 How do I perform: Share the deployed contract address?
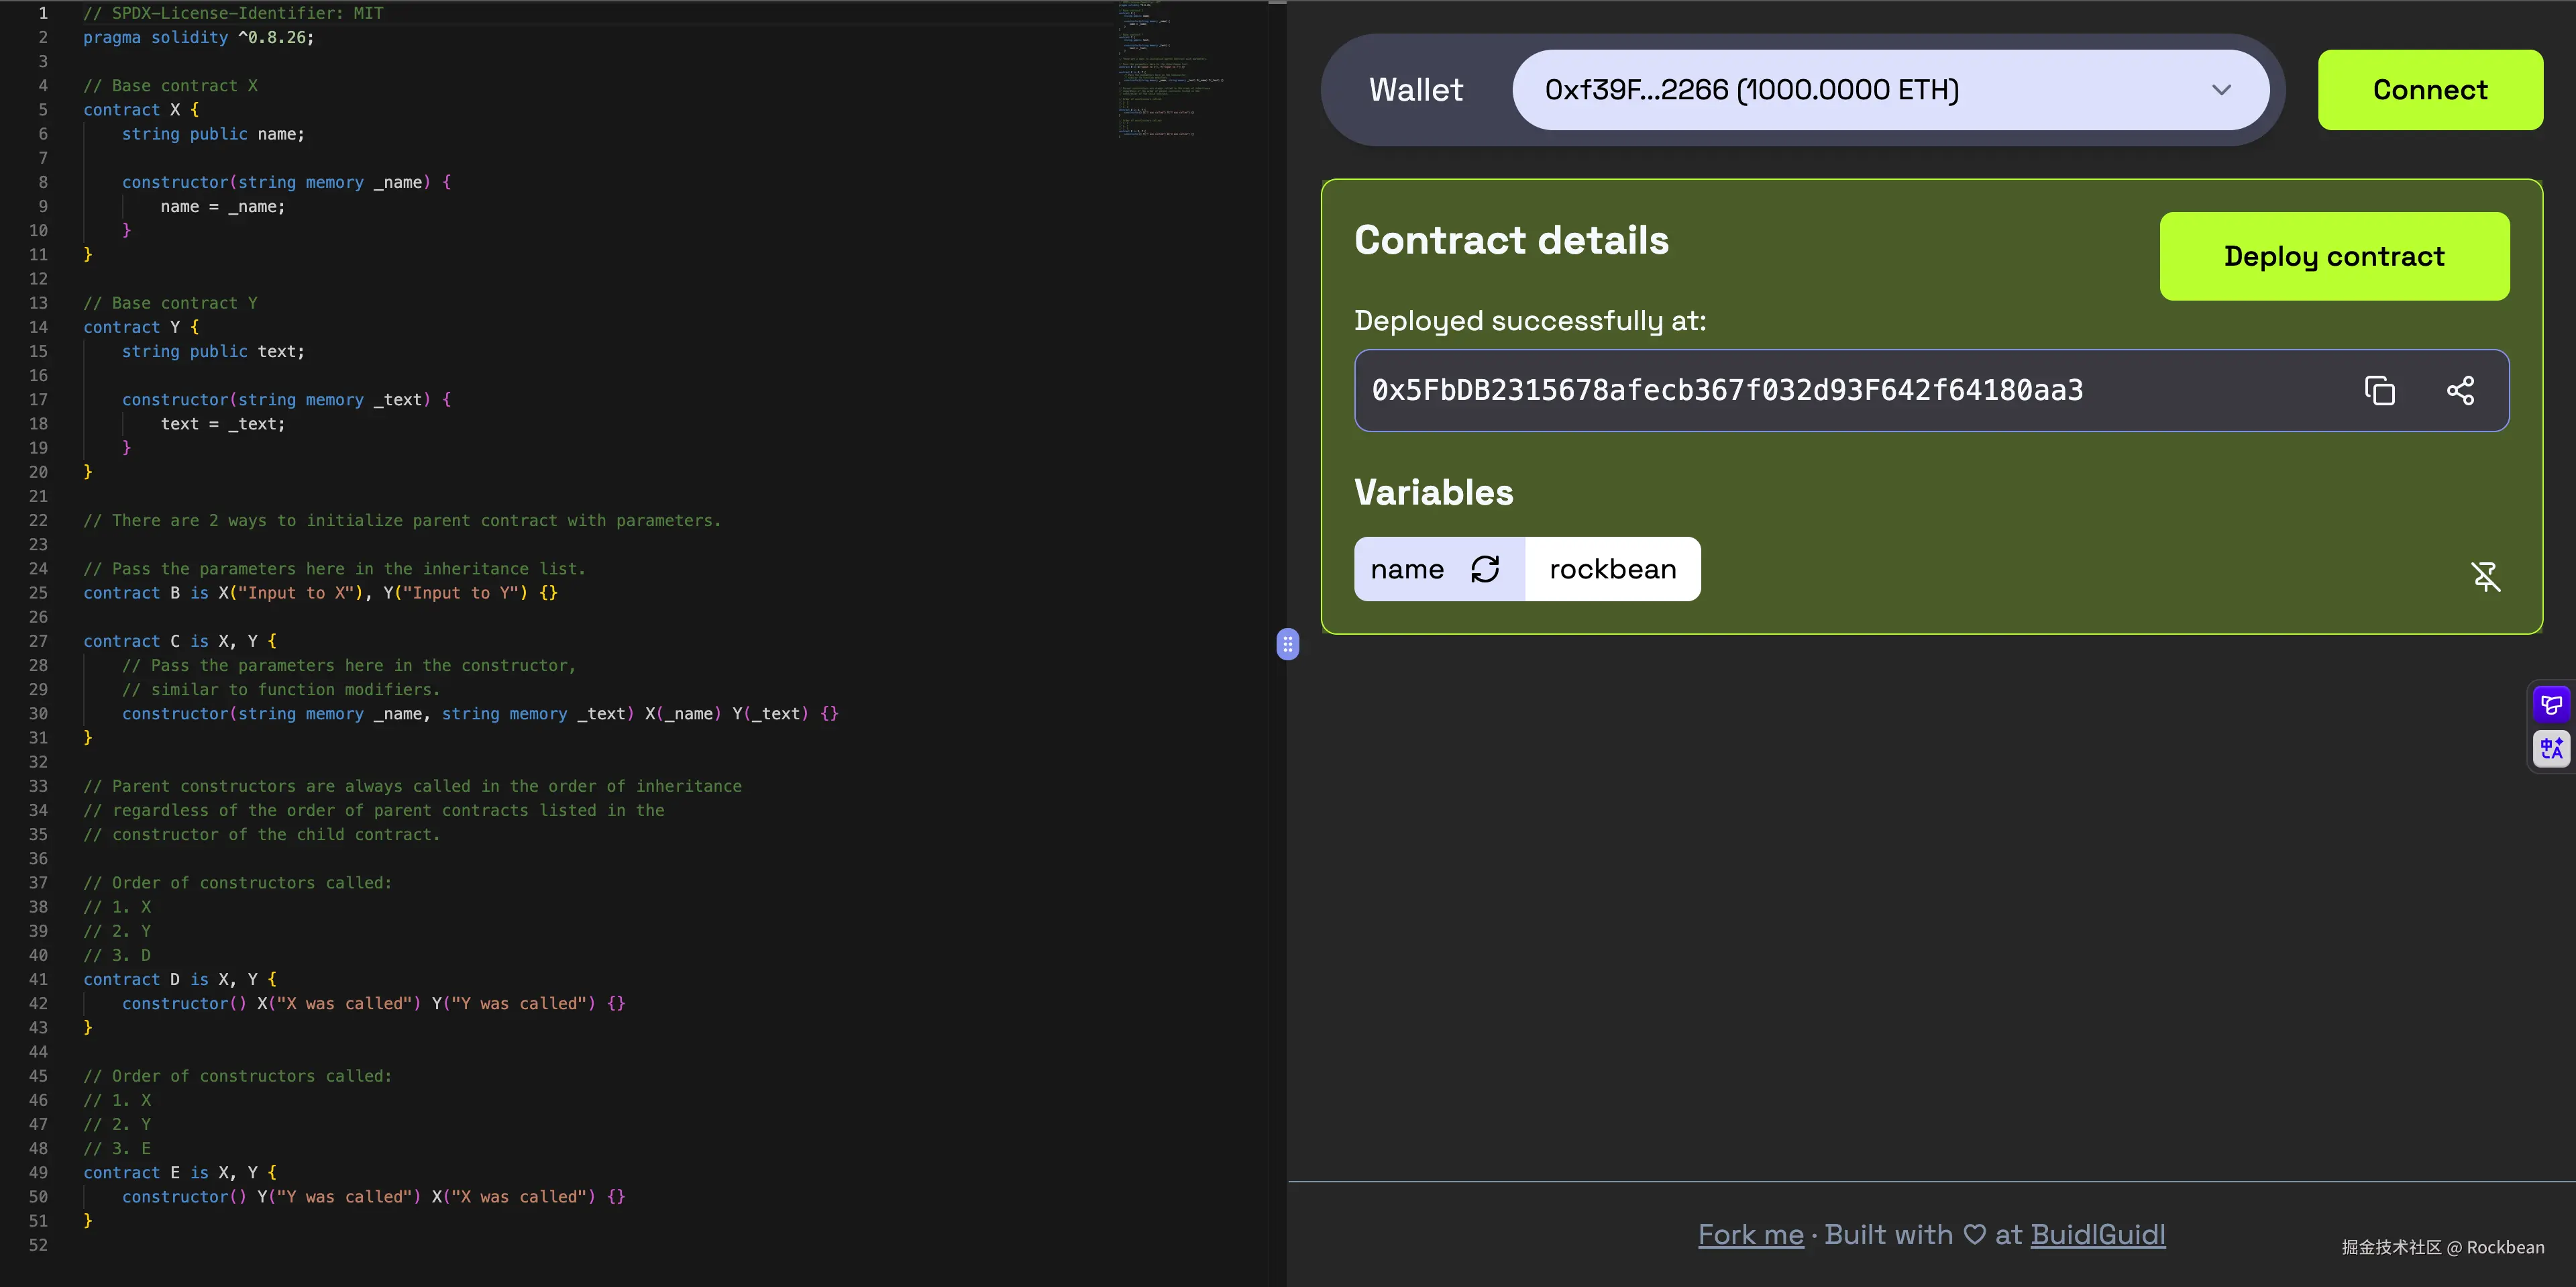click(x=2461, y=390)
